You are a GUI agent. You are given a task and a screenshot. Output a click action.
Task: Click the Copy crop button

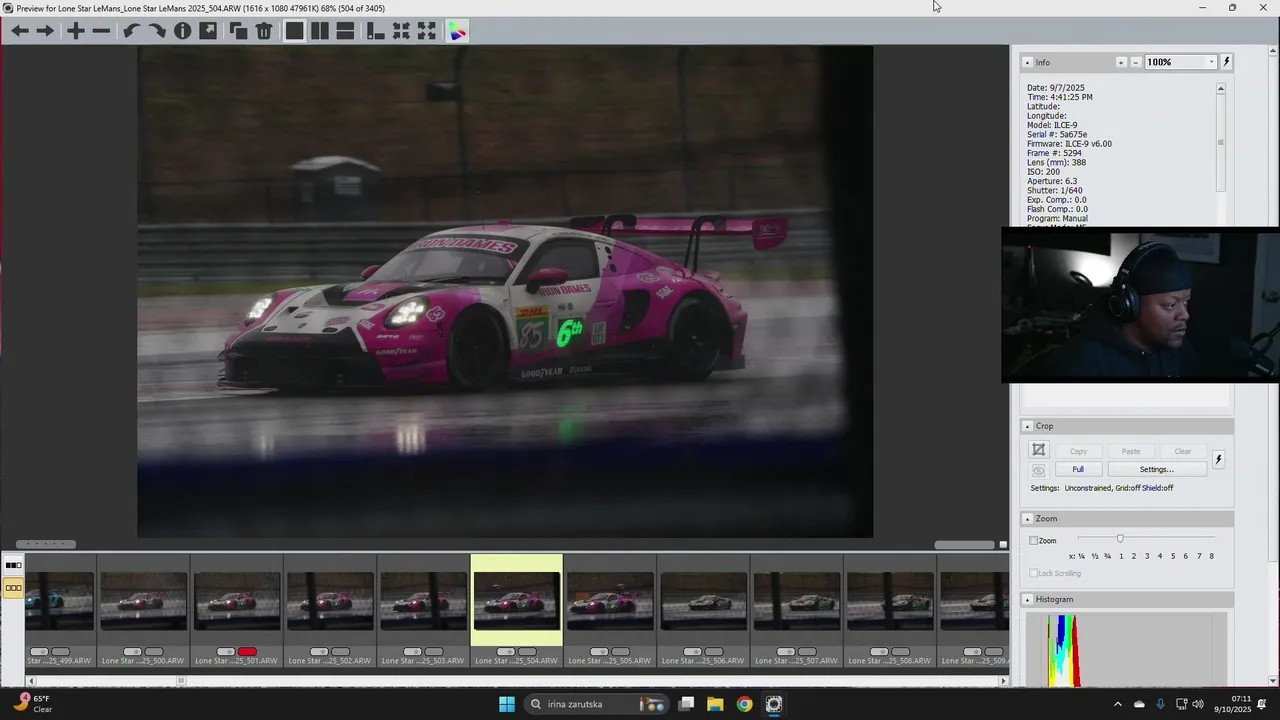pos(1078,451)
